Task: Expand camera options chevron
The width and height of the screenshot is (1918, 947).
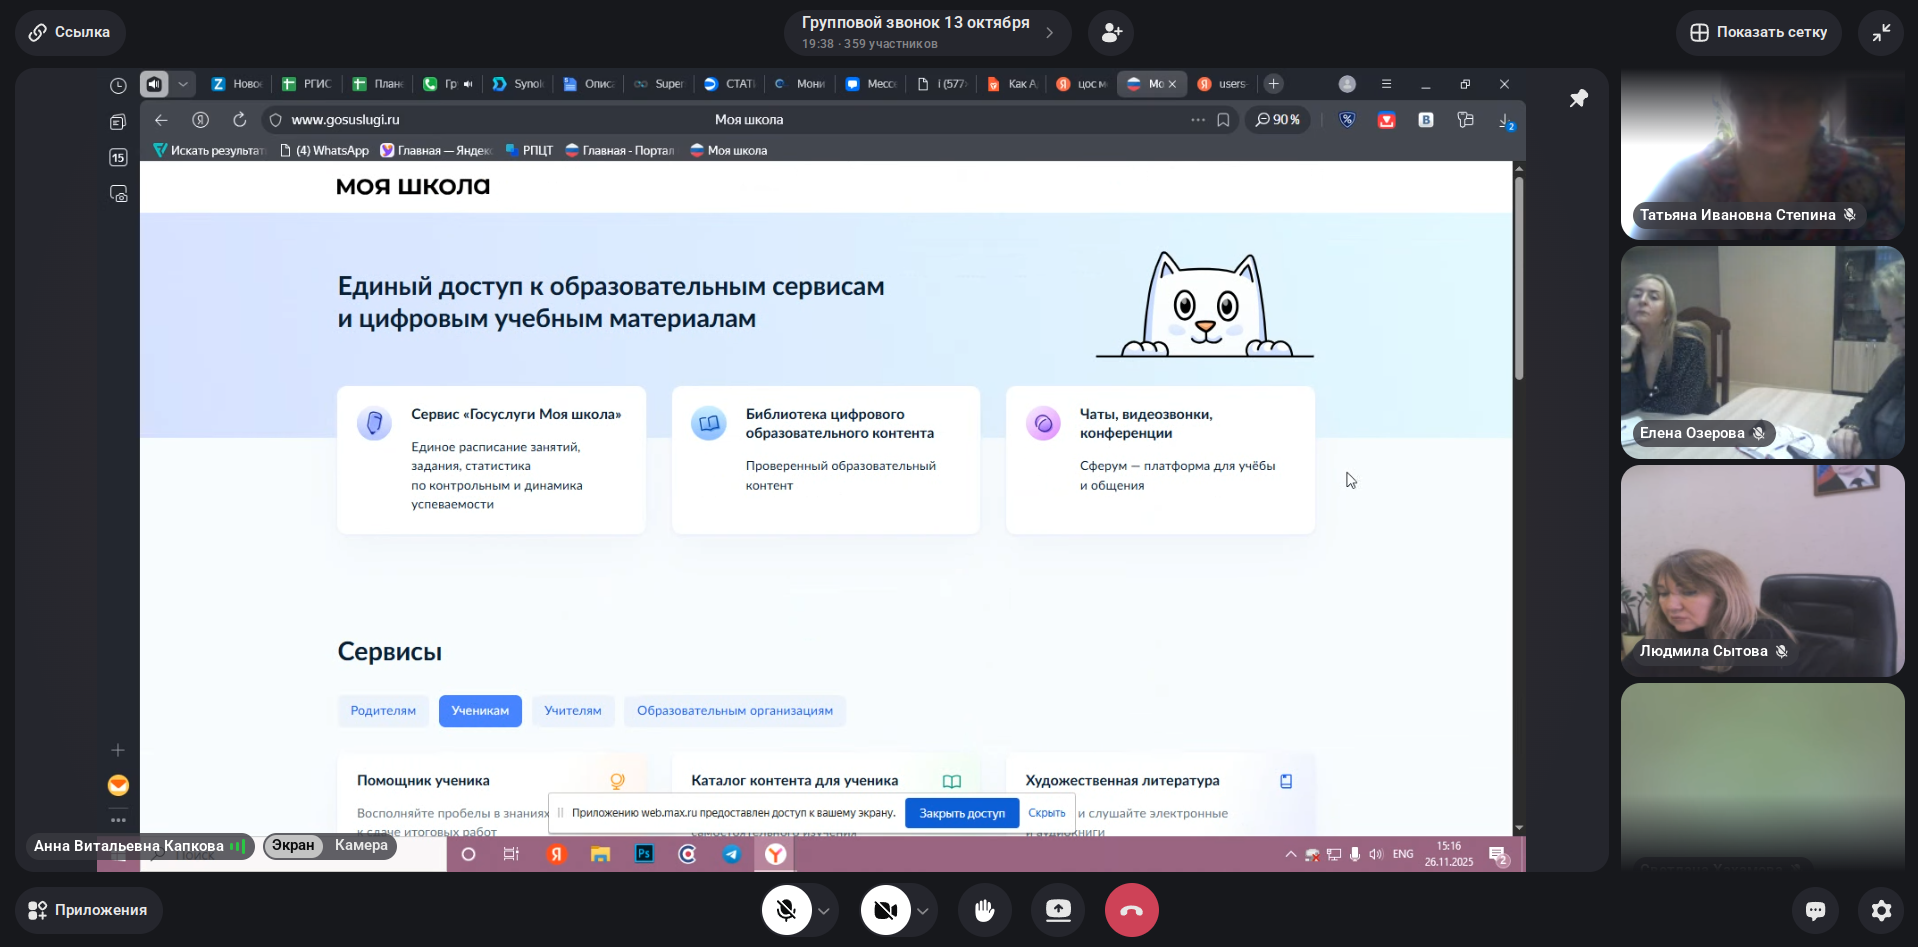Action: pos(923,911)
